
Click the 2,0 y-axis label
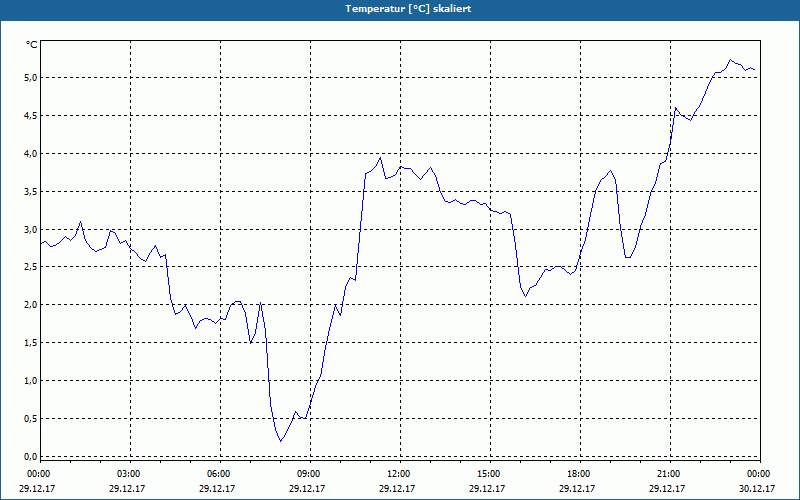(x=31, y=305)
